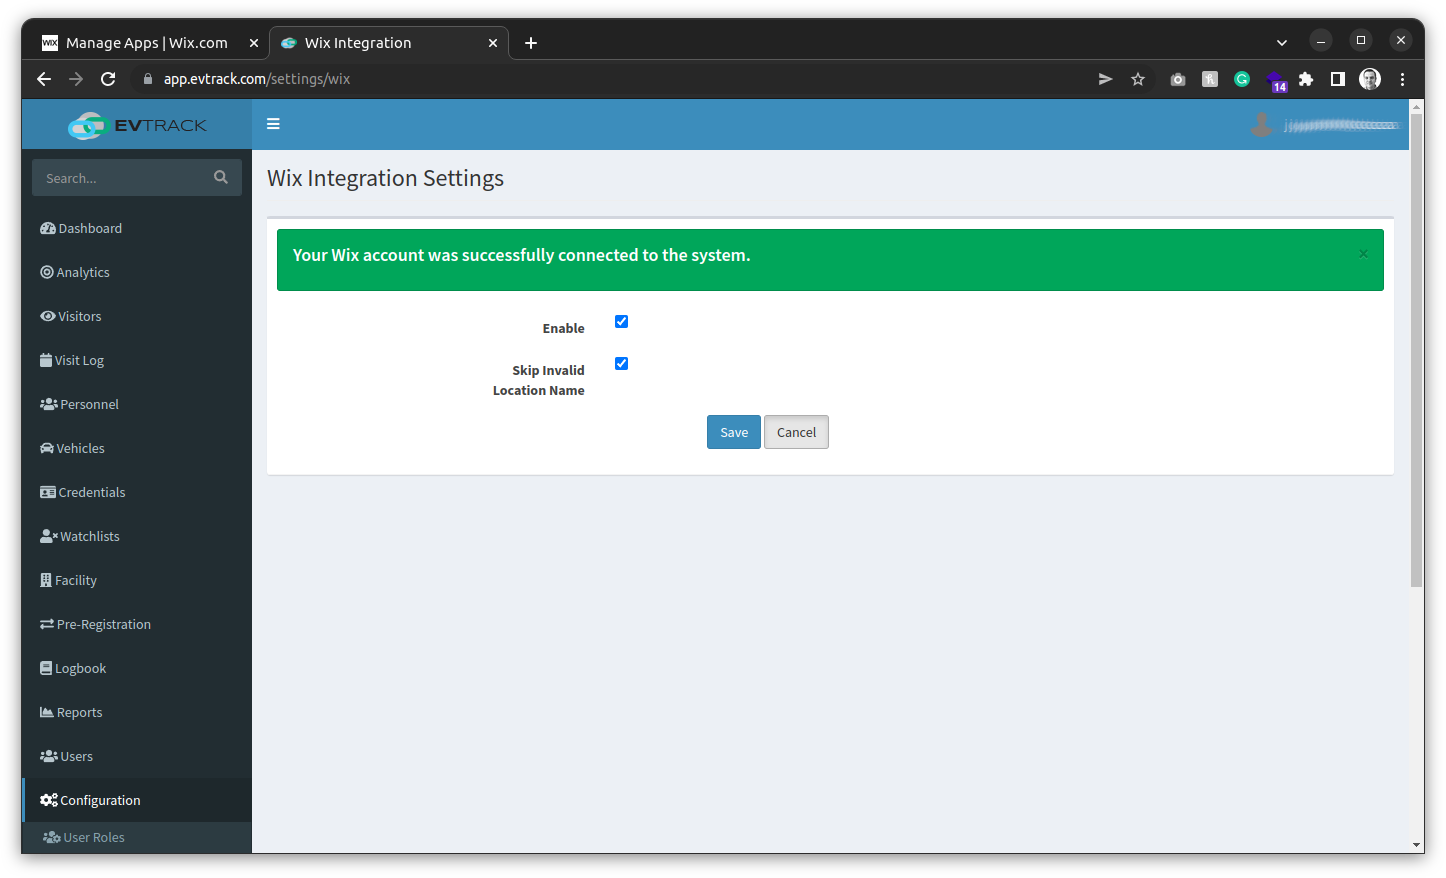Open the Chrome three-dot menu

(x=1402, y=79)
